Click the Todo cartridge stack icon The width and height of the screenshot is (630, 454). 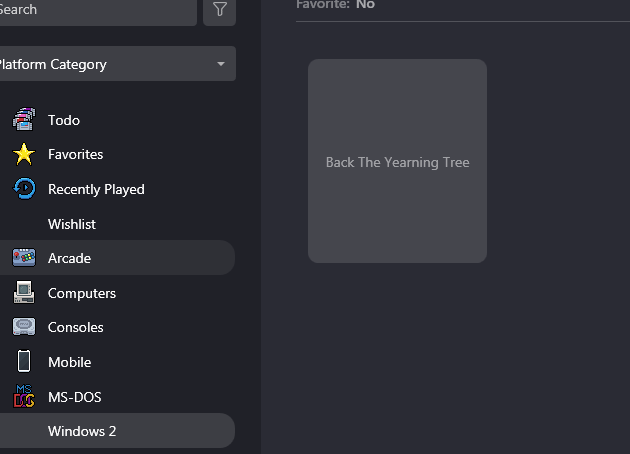(x=24, y=119)
